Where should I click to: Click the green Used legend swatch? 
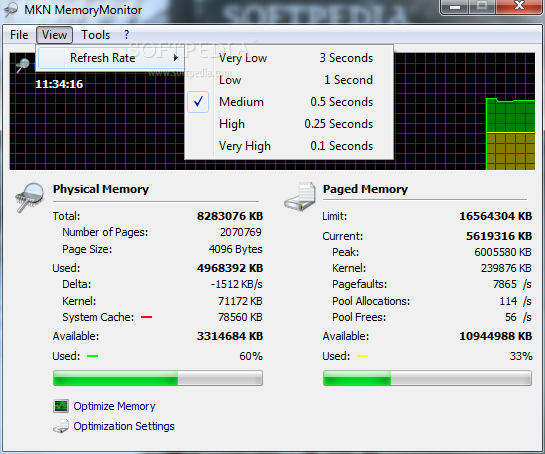(x=92, y=356)
